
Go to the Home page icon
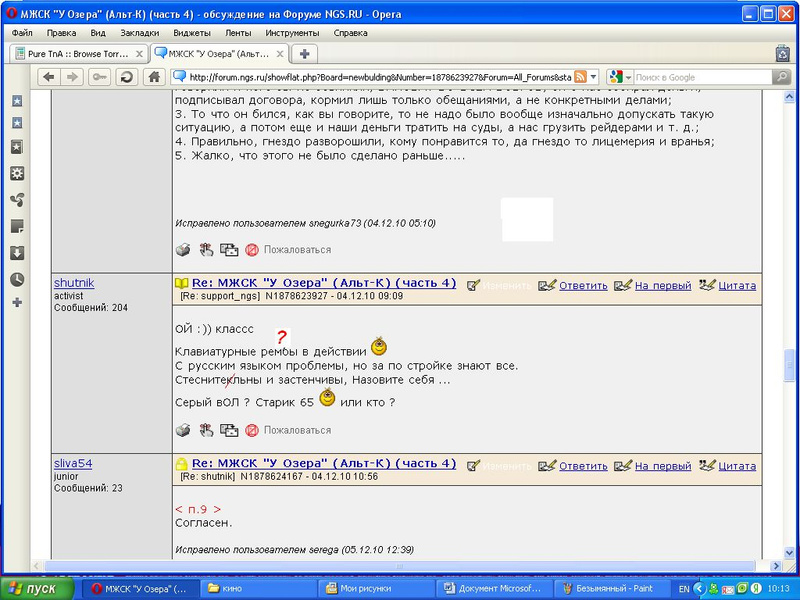point(154,77)
